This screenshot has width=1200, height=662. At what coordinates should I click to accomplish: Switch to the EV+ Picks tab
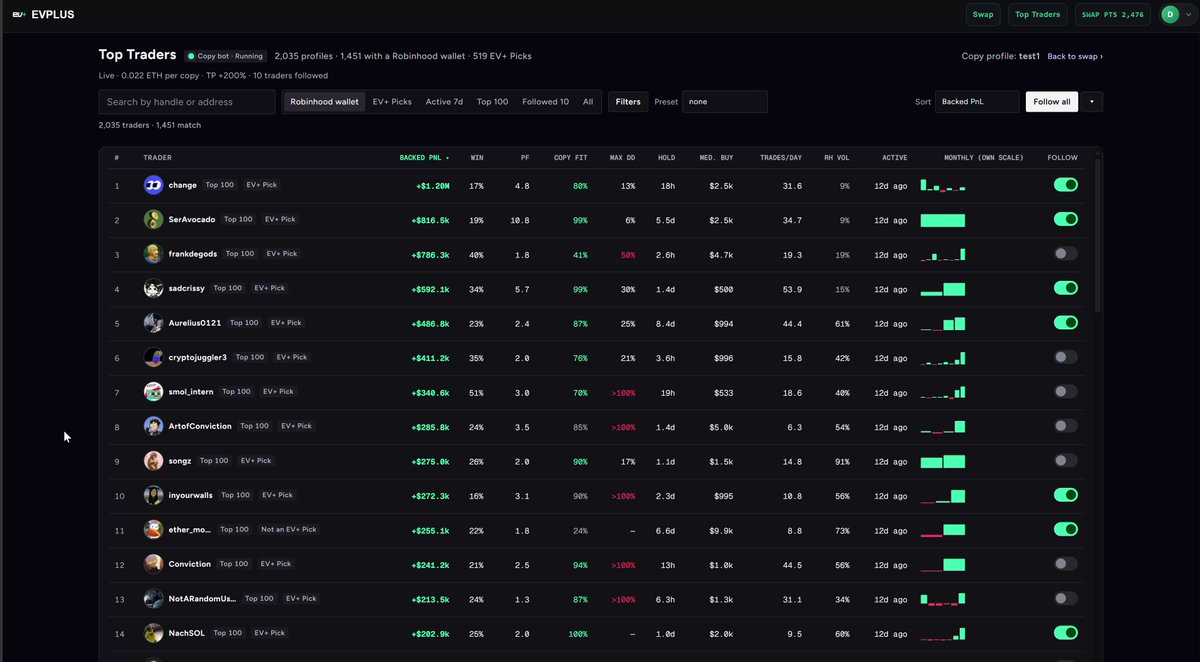pos(392,102)
